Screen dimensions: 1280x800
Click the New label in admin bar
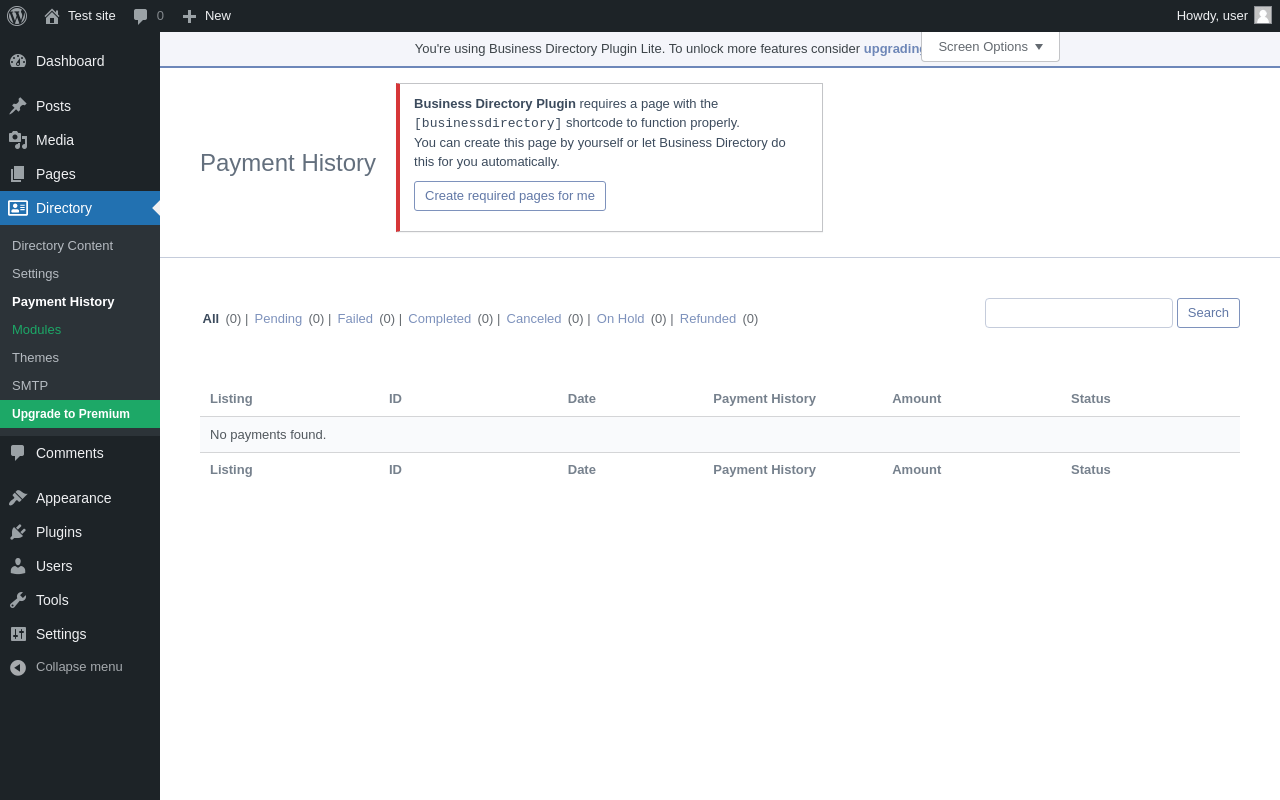(218, 15)
